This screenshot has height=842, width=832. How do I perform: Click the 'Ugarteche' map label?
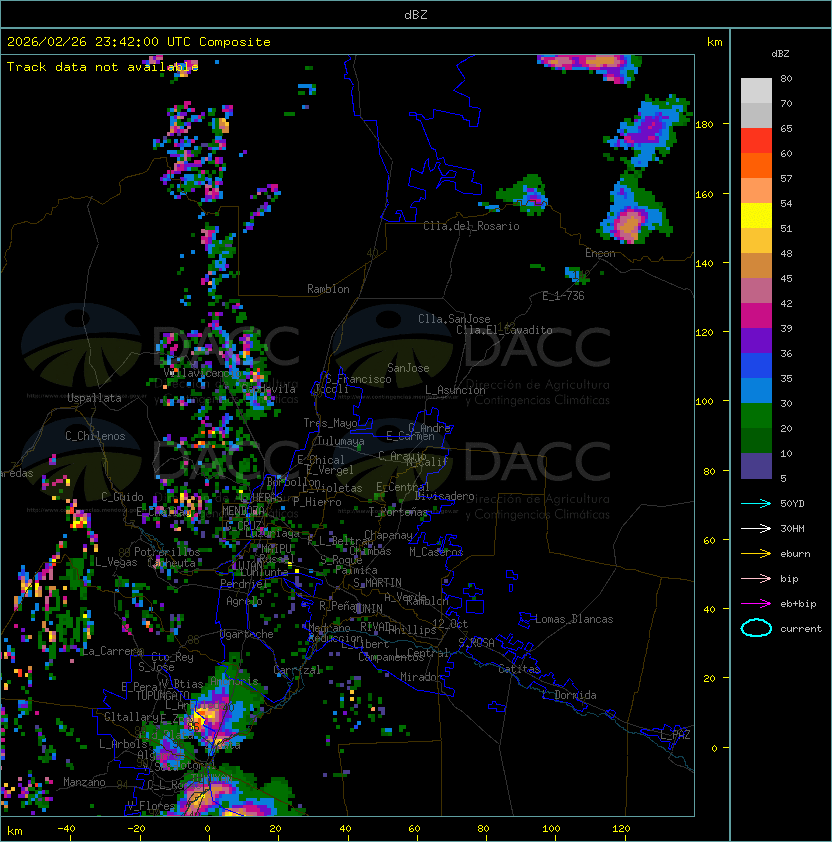tap(246, 634)
